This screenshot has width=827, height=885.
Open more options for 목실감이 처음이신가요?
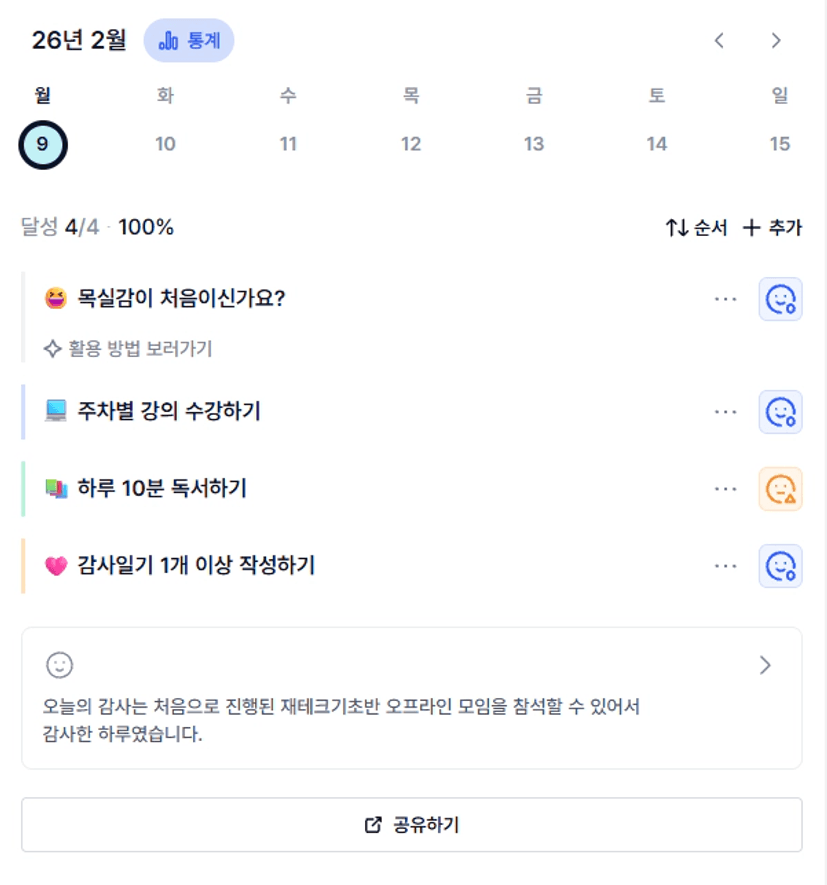726,299
